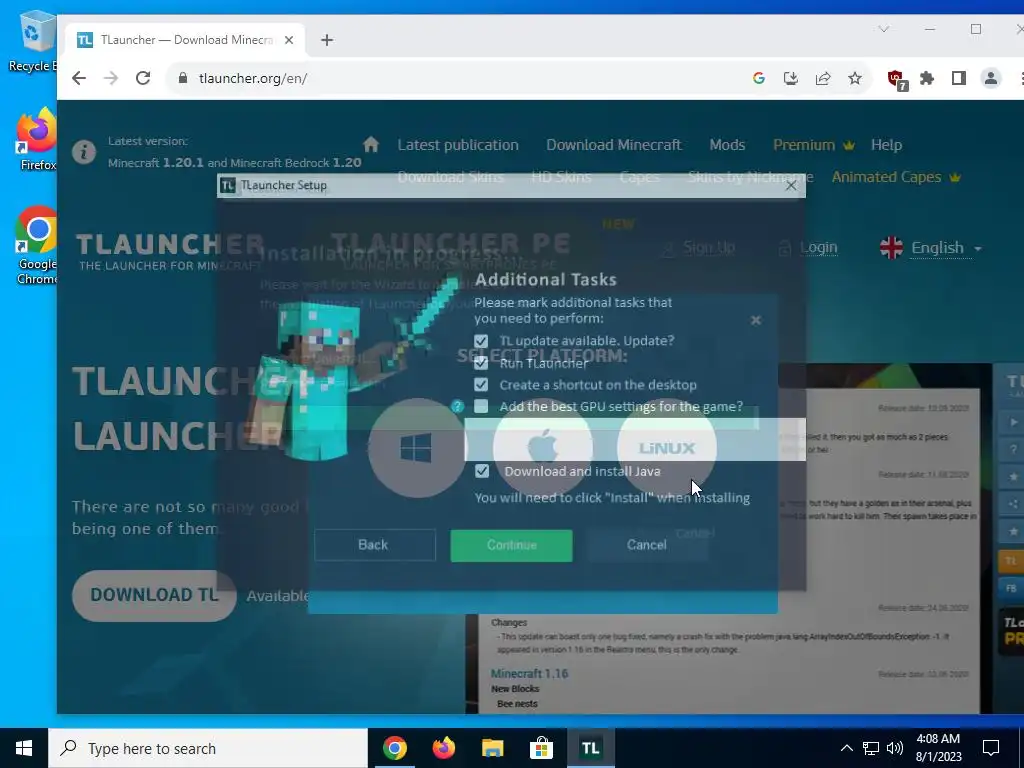
Task: Open 'Animated Capes' menu item
Action: pyautogui.click(x=896, y=177)
